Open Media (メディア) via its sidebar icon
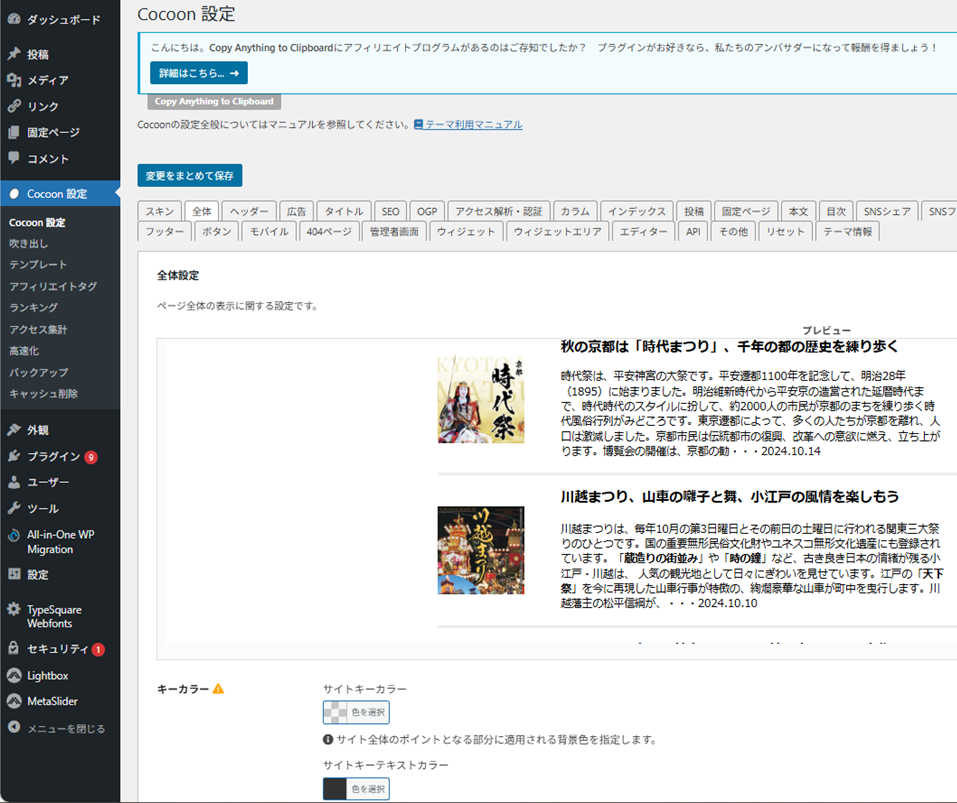The height and width of the screenshot is (803, 957). 14,81
